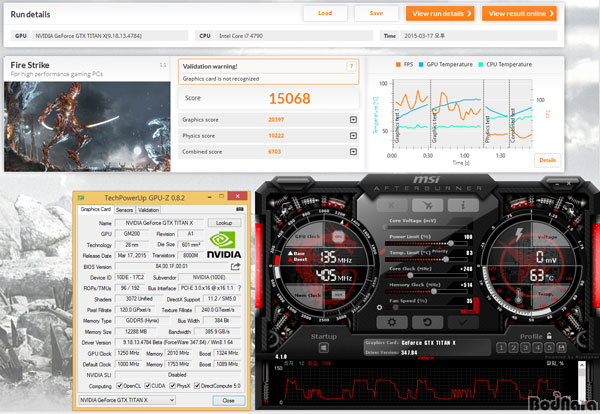Toggle Afterburner profile lock icon
Screen dimensions: 600x414
coord(549,336)
